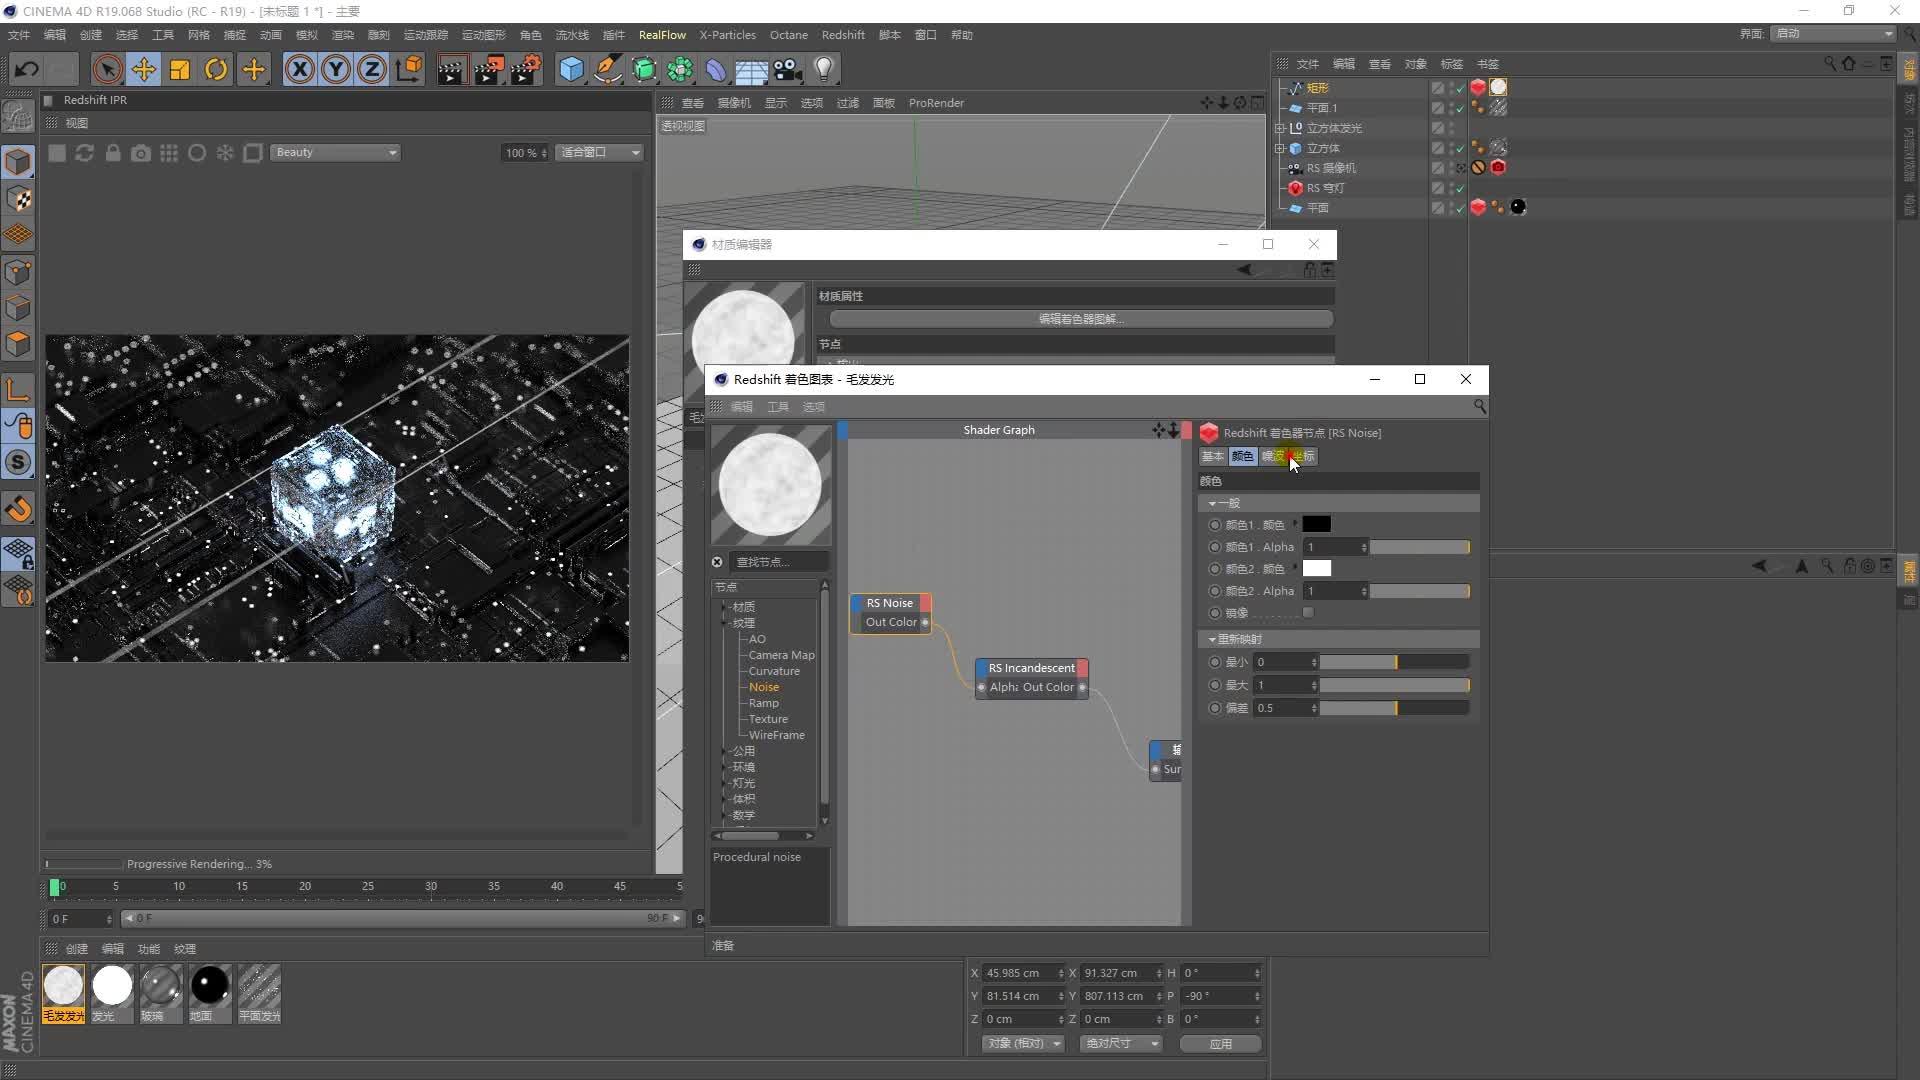Screen dimensions: 1920x1080
Task: Toggle the 颜色1 Alpha animation radio circle
Action: pyautogui.click(x=1215, y=547)
